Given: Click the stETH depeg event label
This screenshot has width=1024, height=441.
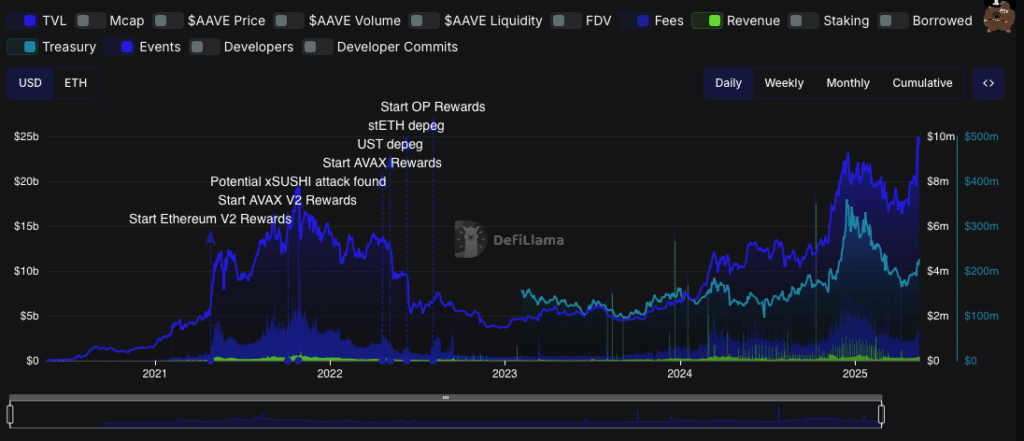Looking at the screenshot, I should tap(406, 125).
